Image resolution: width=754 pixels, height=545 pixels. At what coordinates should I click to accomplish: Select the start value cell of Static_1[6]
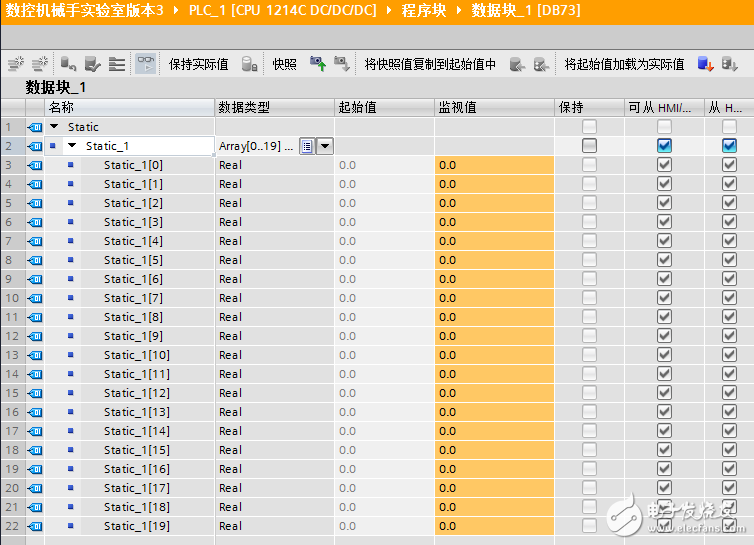click(385, 279)
